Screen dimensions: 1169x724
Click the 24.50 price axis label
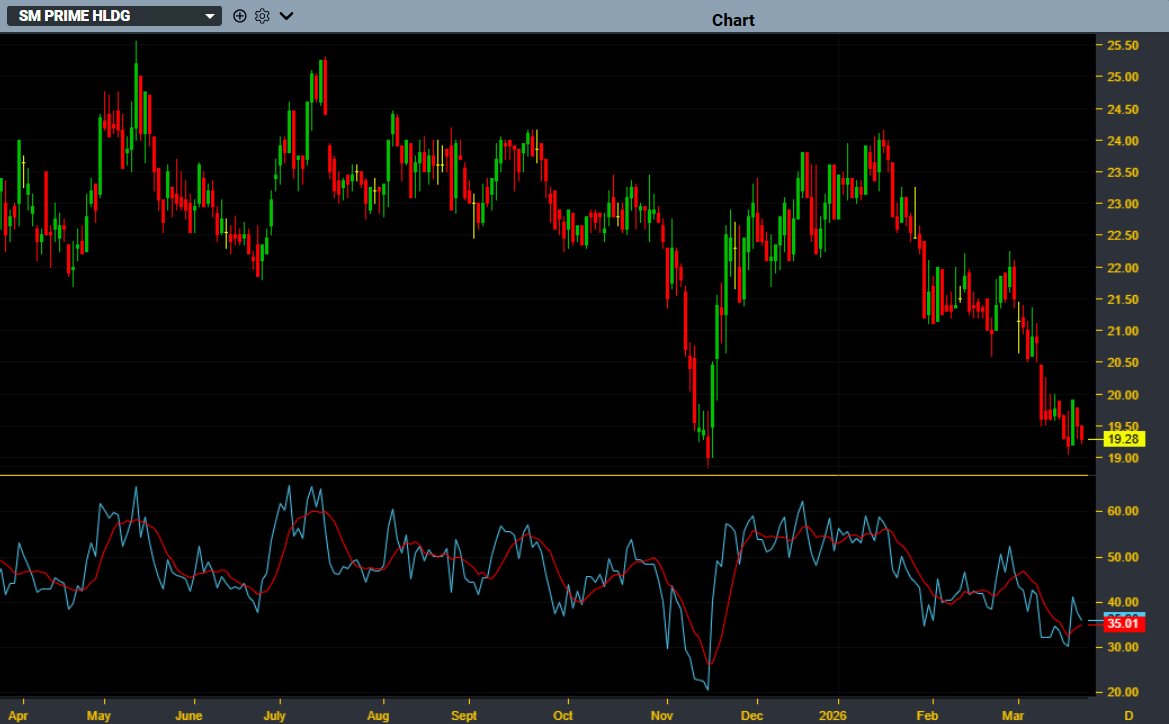pyautogui.click(x=1122, y=110)
